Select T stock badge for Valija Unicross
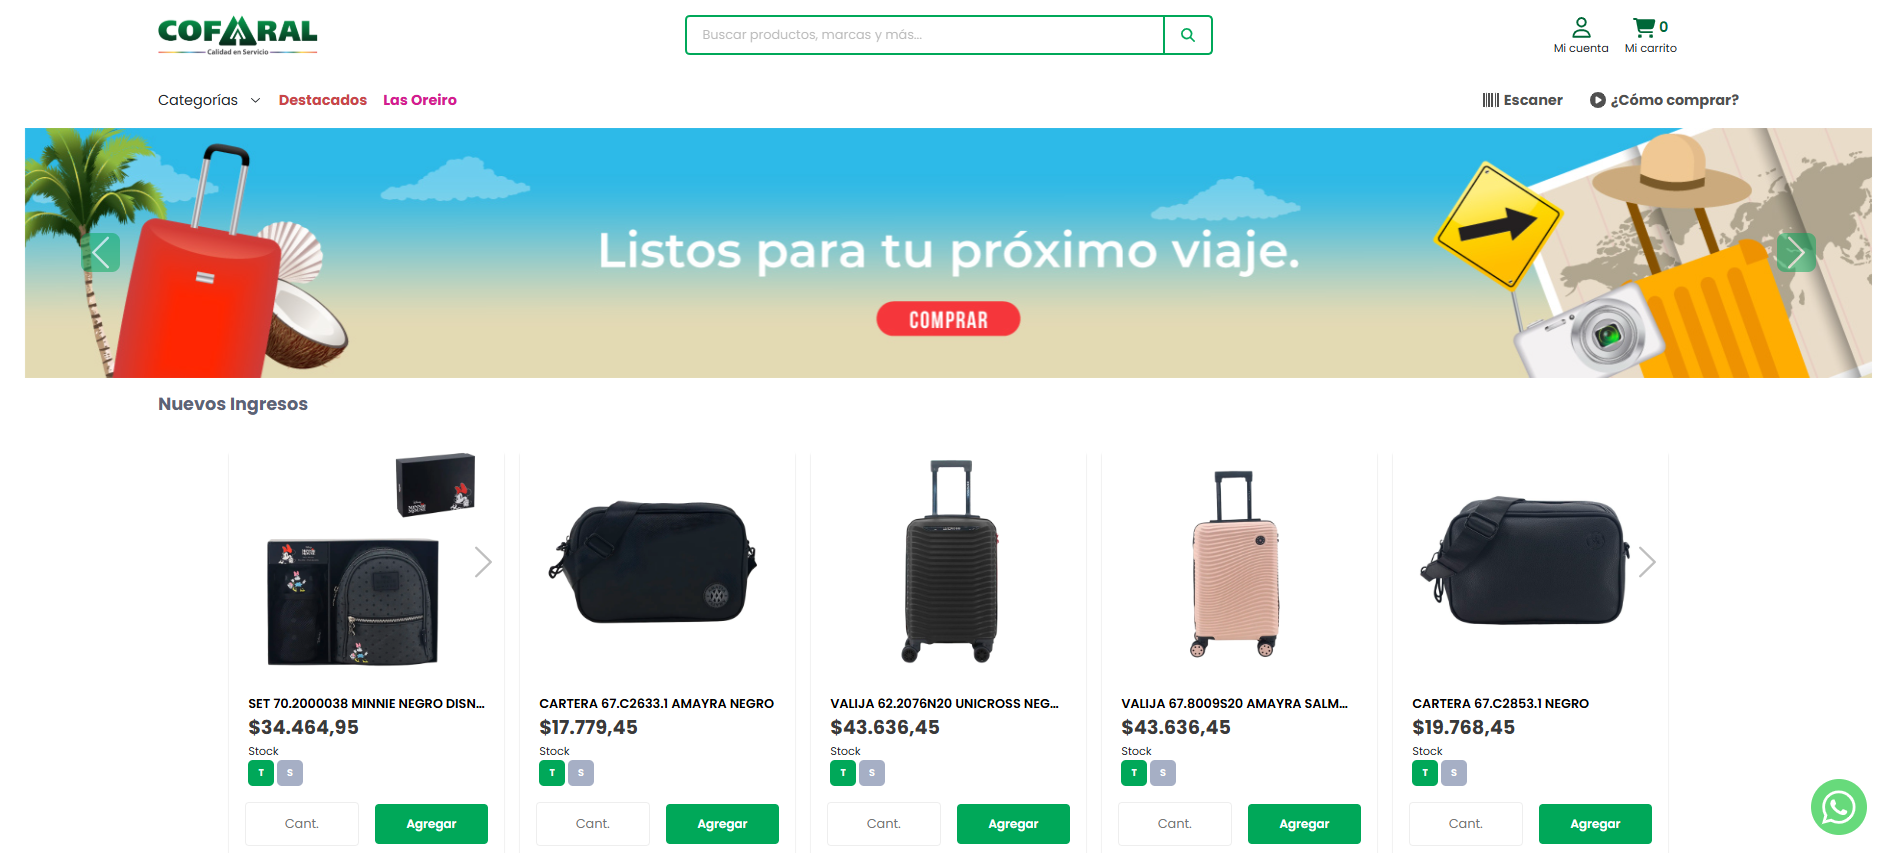Screen dimensions: 1891x853 [x=843, y=773]
